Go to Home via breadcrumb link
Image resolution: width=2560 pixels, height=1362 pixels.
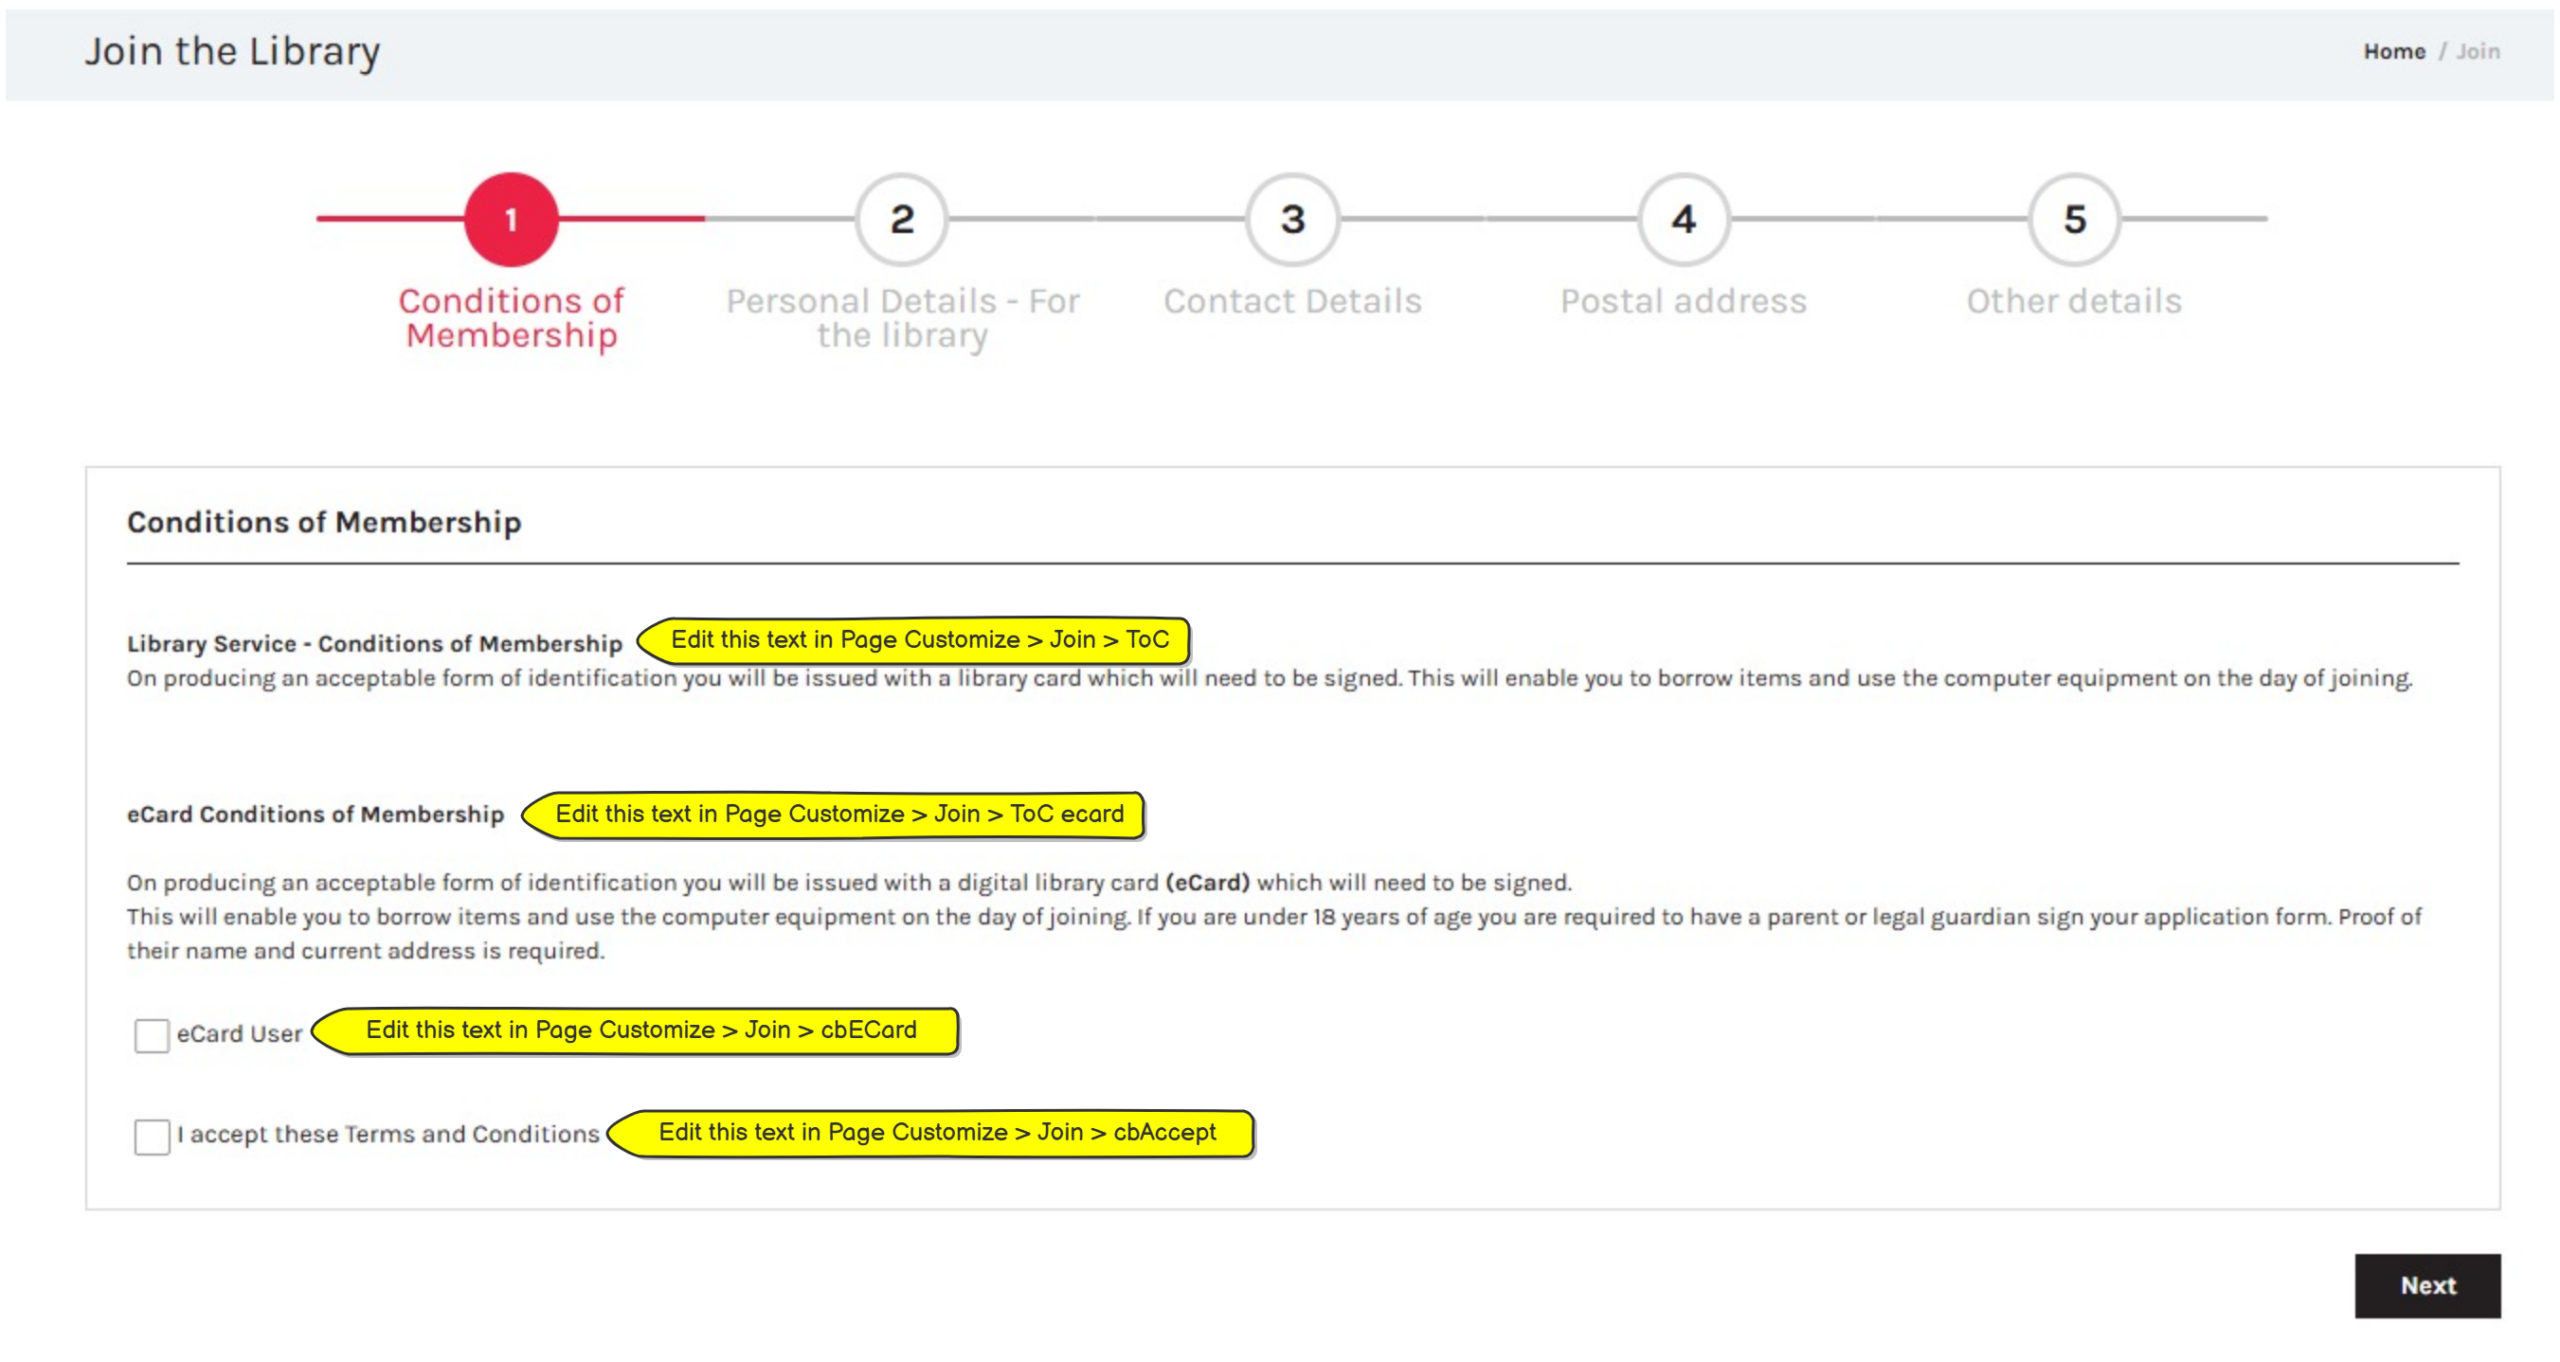pos(2394,52)
